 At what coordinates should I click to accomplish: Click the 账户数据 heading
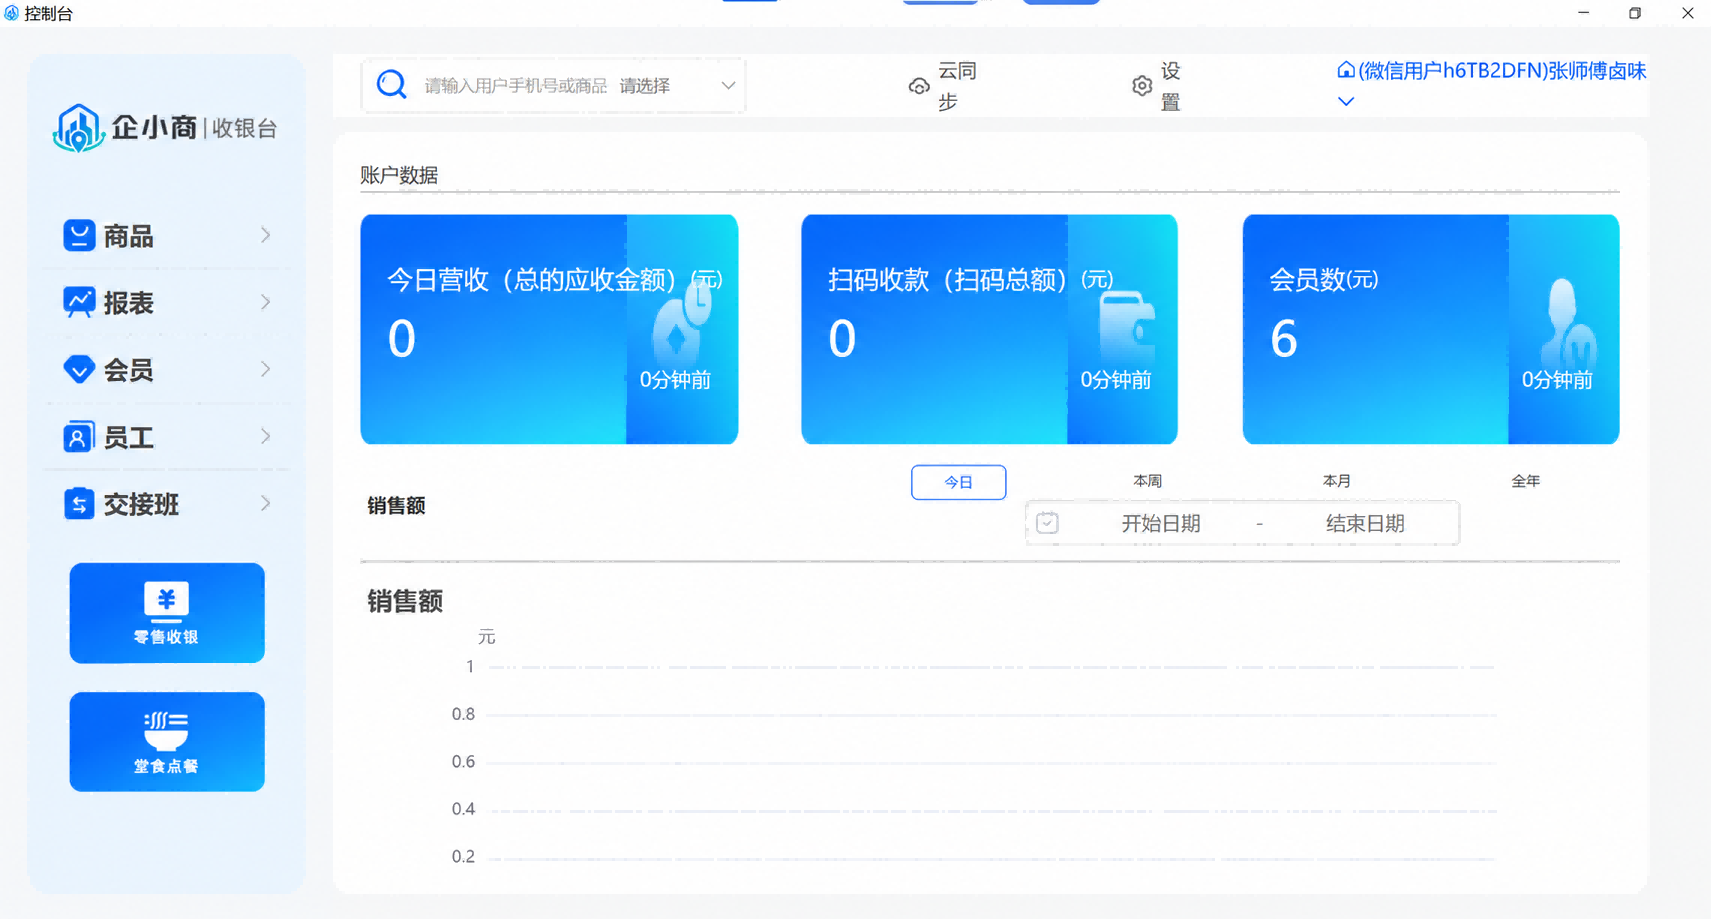tap(399, 175)
